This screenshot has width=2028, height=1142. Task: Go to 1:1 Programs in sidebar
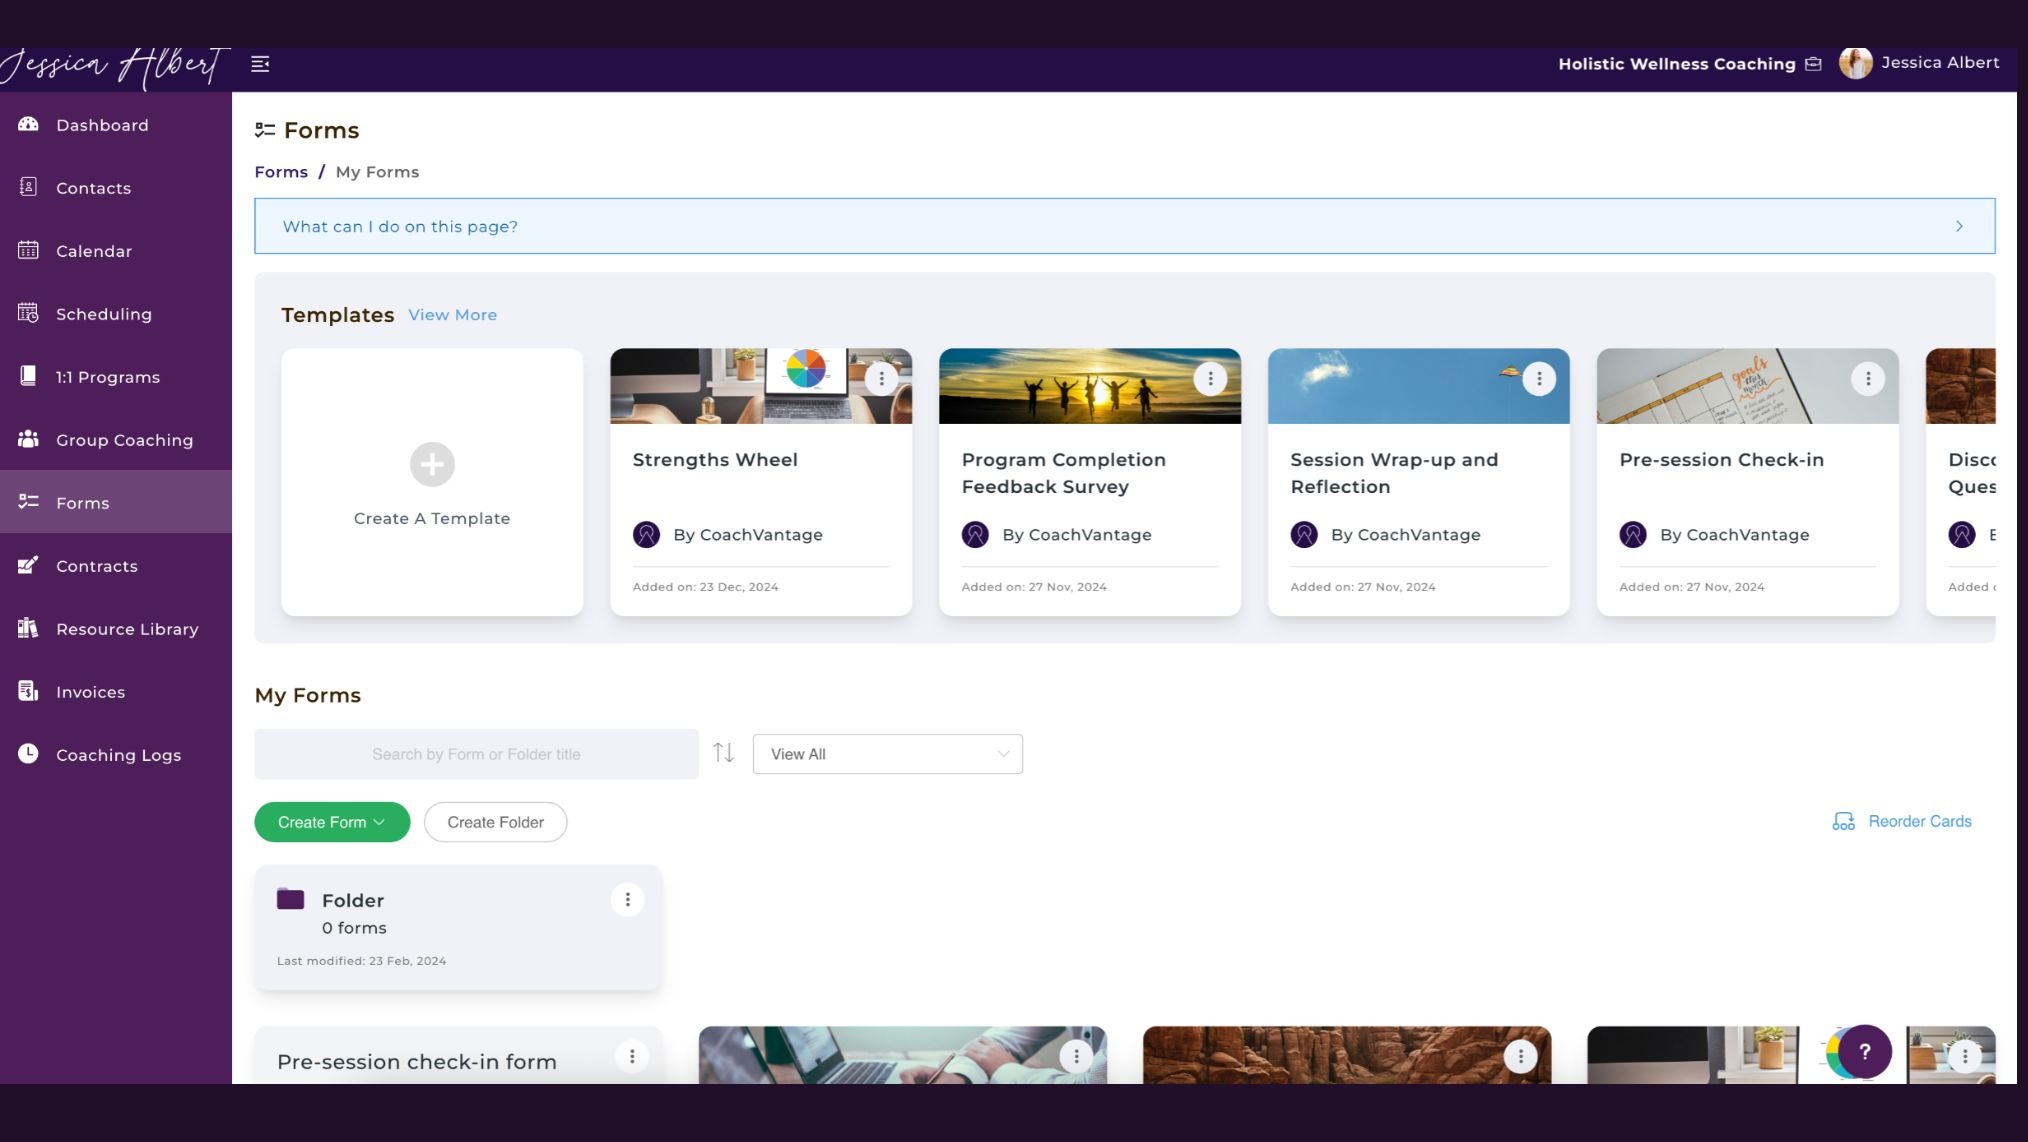click(116, 377)
